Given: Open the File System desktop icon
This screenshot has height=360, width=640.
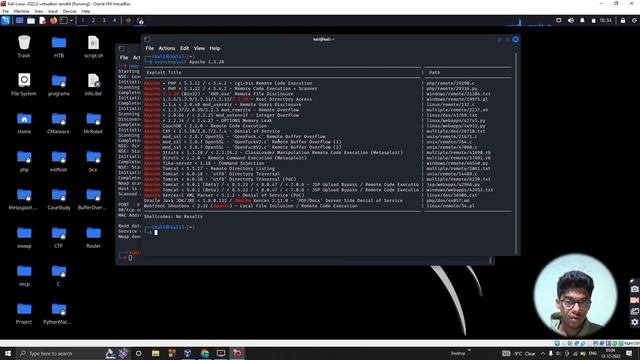Looking at the screenshot, I should coord(24,84).
